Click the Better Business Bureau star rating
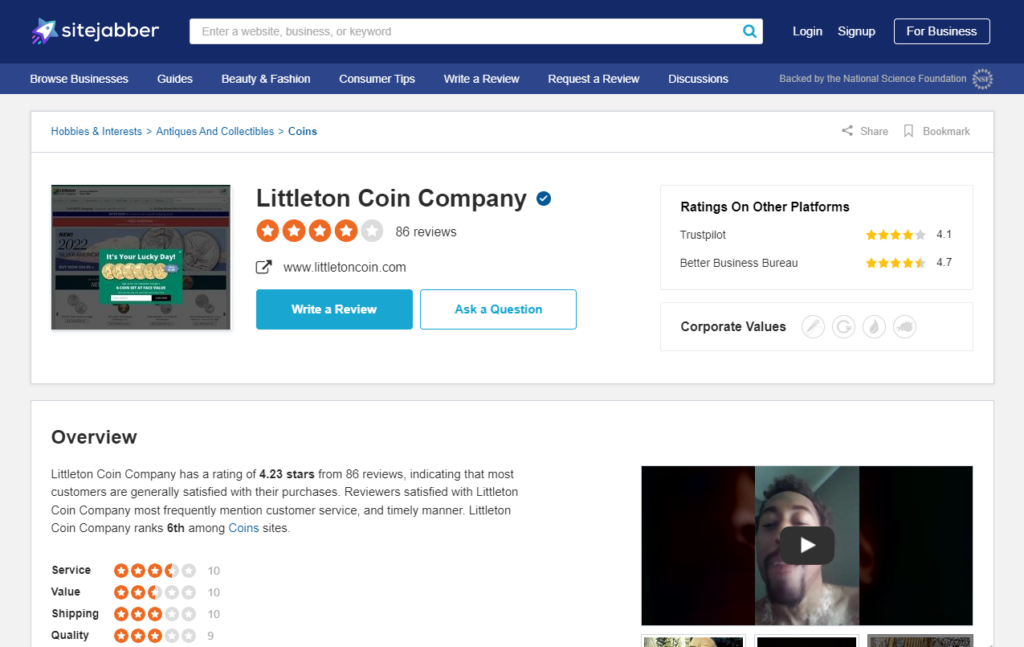 pos(895,263)
